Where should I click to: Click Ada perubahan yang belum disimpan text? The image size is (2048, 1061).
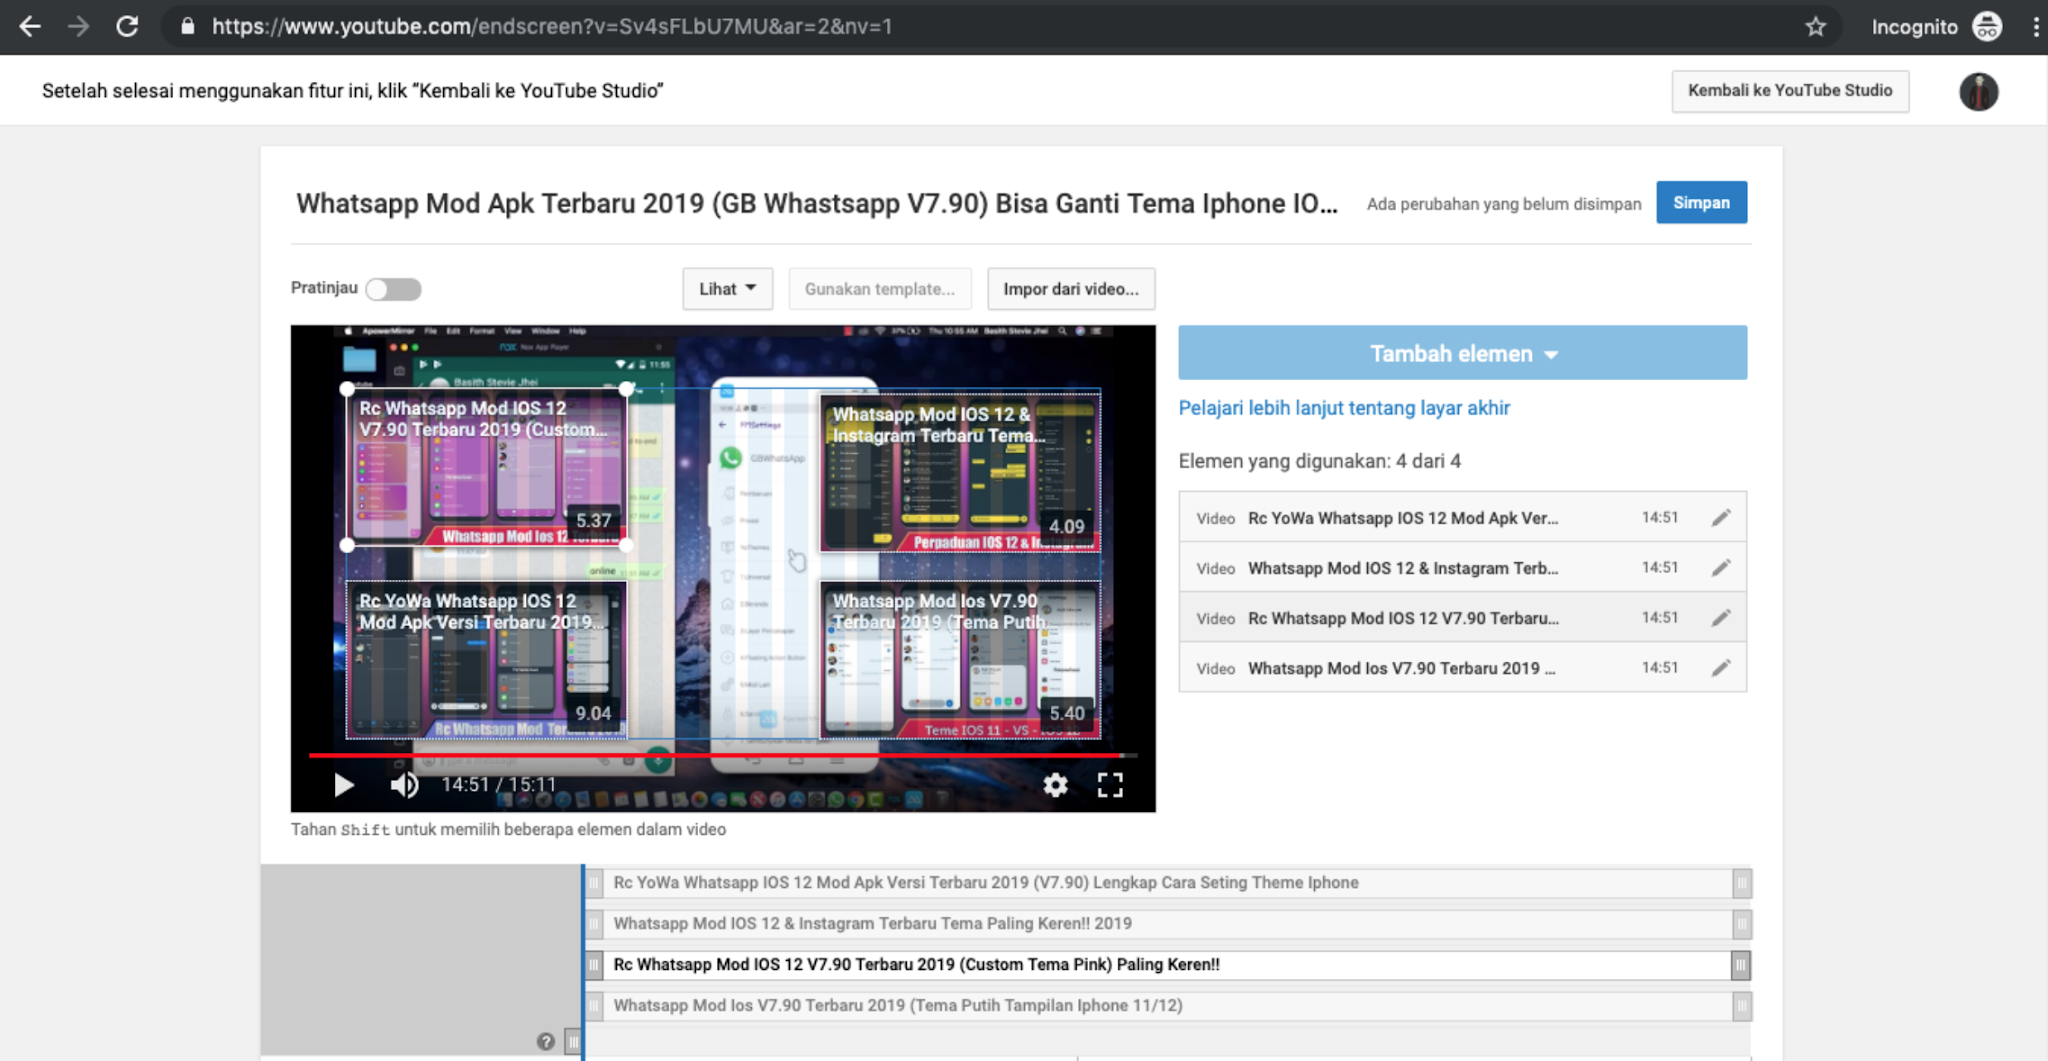(x=1504, y=204)
